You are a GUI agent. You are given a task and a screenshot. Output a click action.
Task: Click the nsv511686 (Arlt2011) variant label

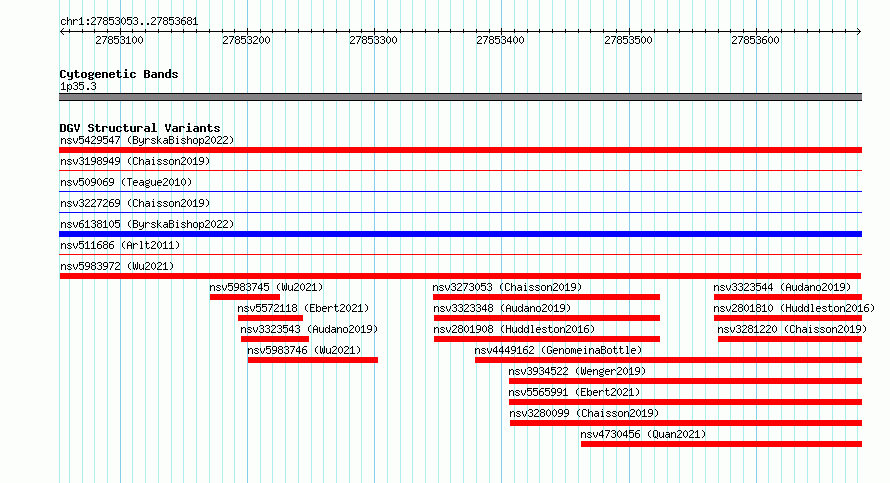(x=120, y=245)
